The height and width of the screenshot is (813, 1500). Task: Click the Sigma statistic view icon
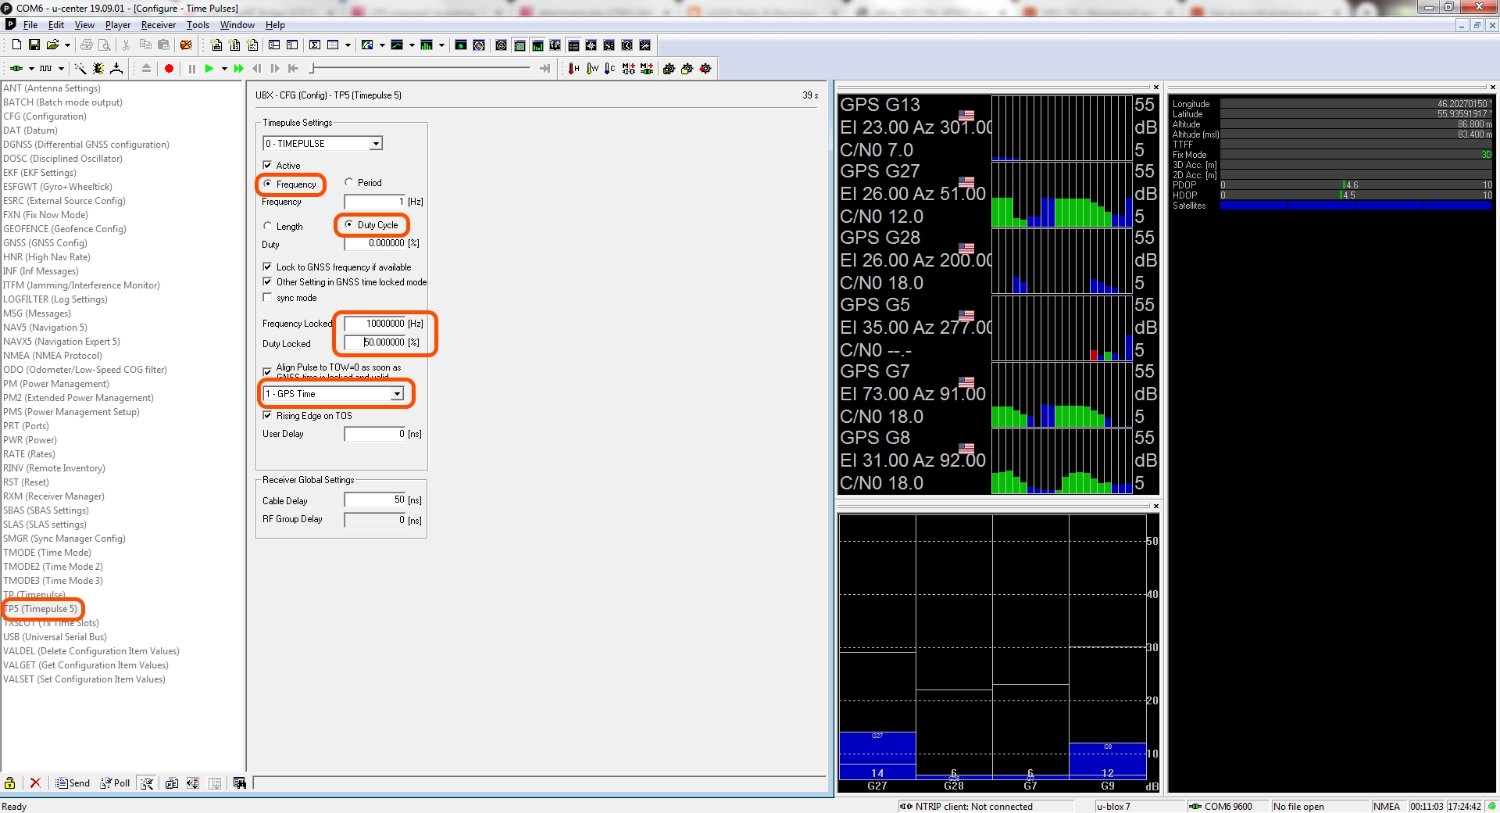(314, 45)
